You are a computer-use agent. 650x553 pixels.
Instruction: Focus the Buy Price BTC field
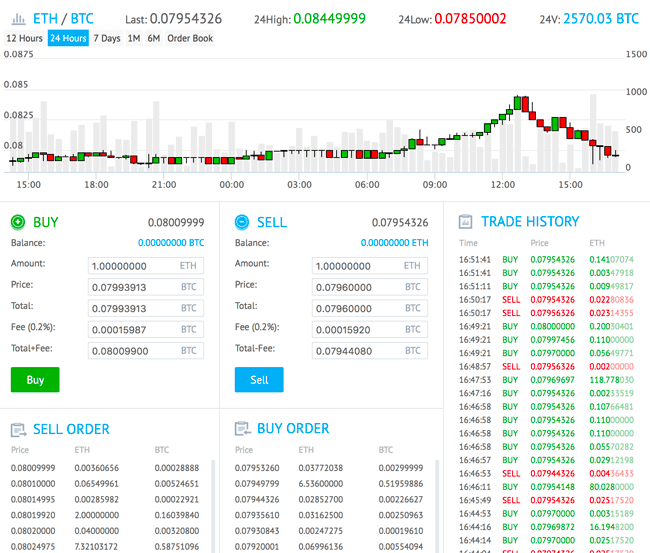[x=146, y=287]
